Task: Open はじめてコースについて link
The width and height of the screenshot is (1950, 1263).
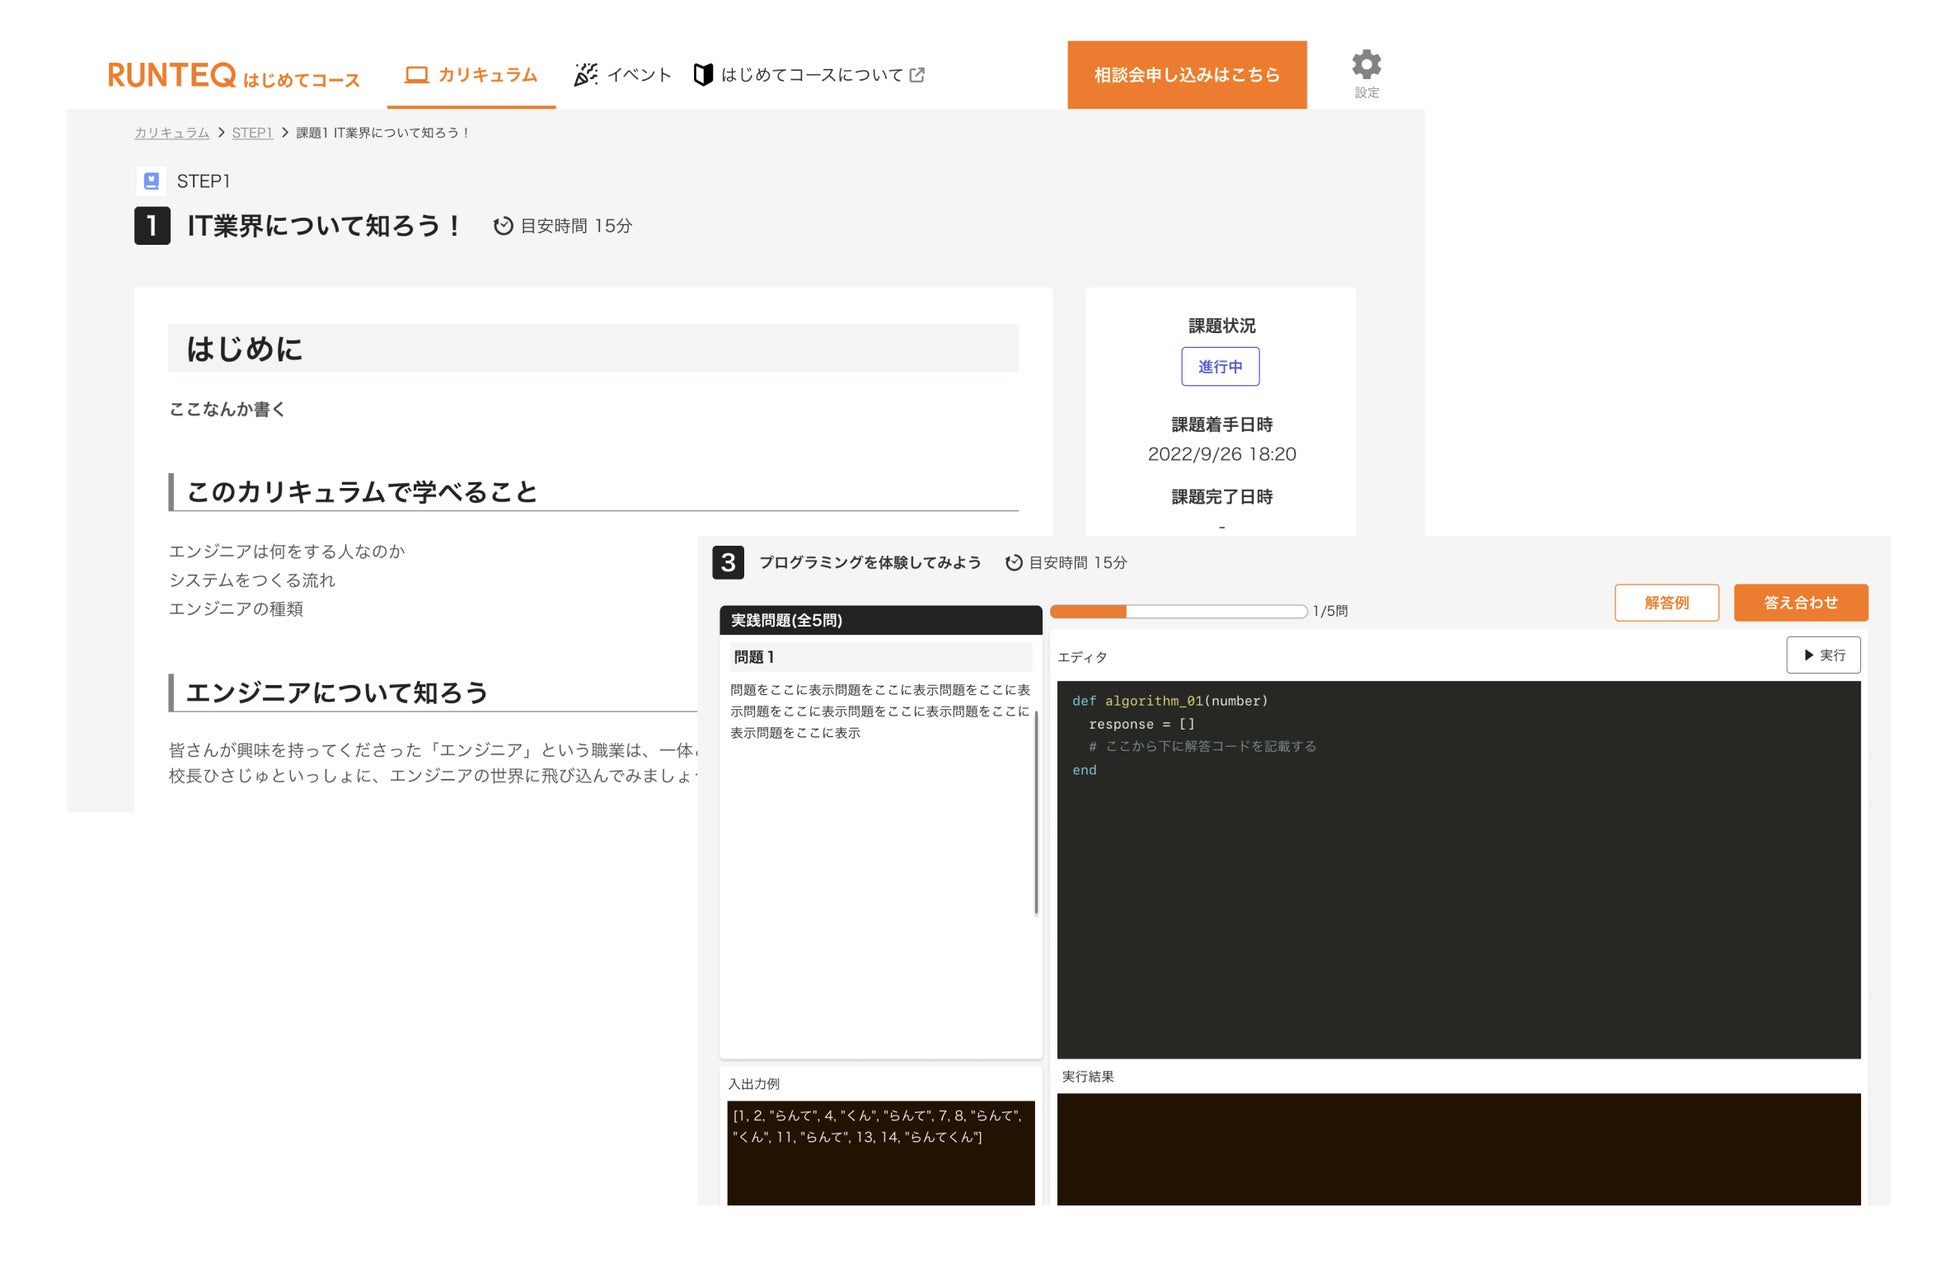Action: tap(811, 75)
